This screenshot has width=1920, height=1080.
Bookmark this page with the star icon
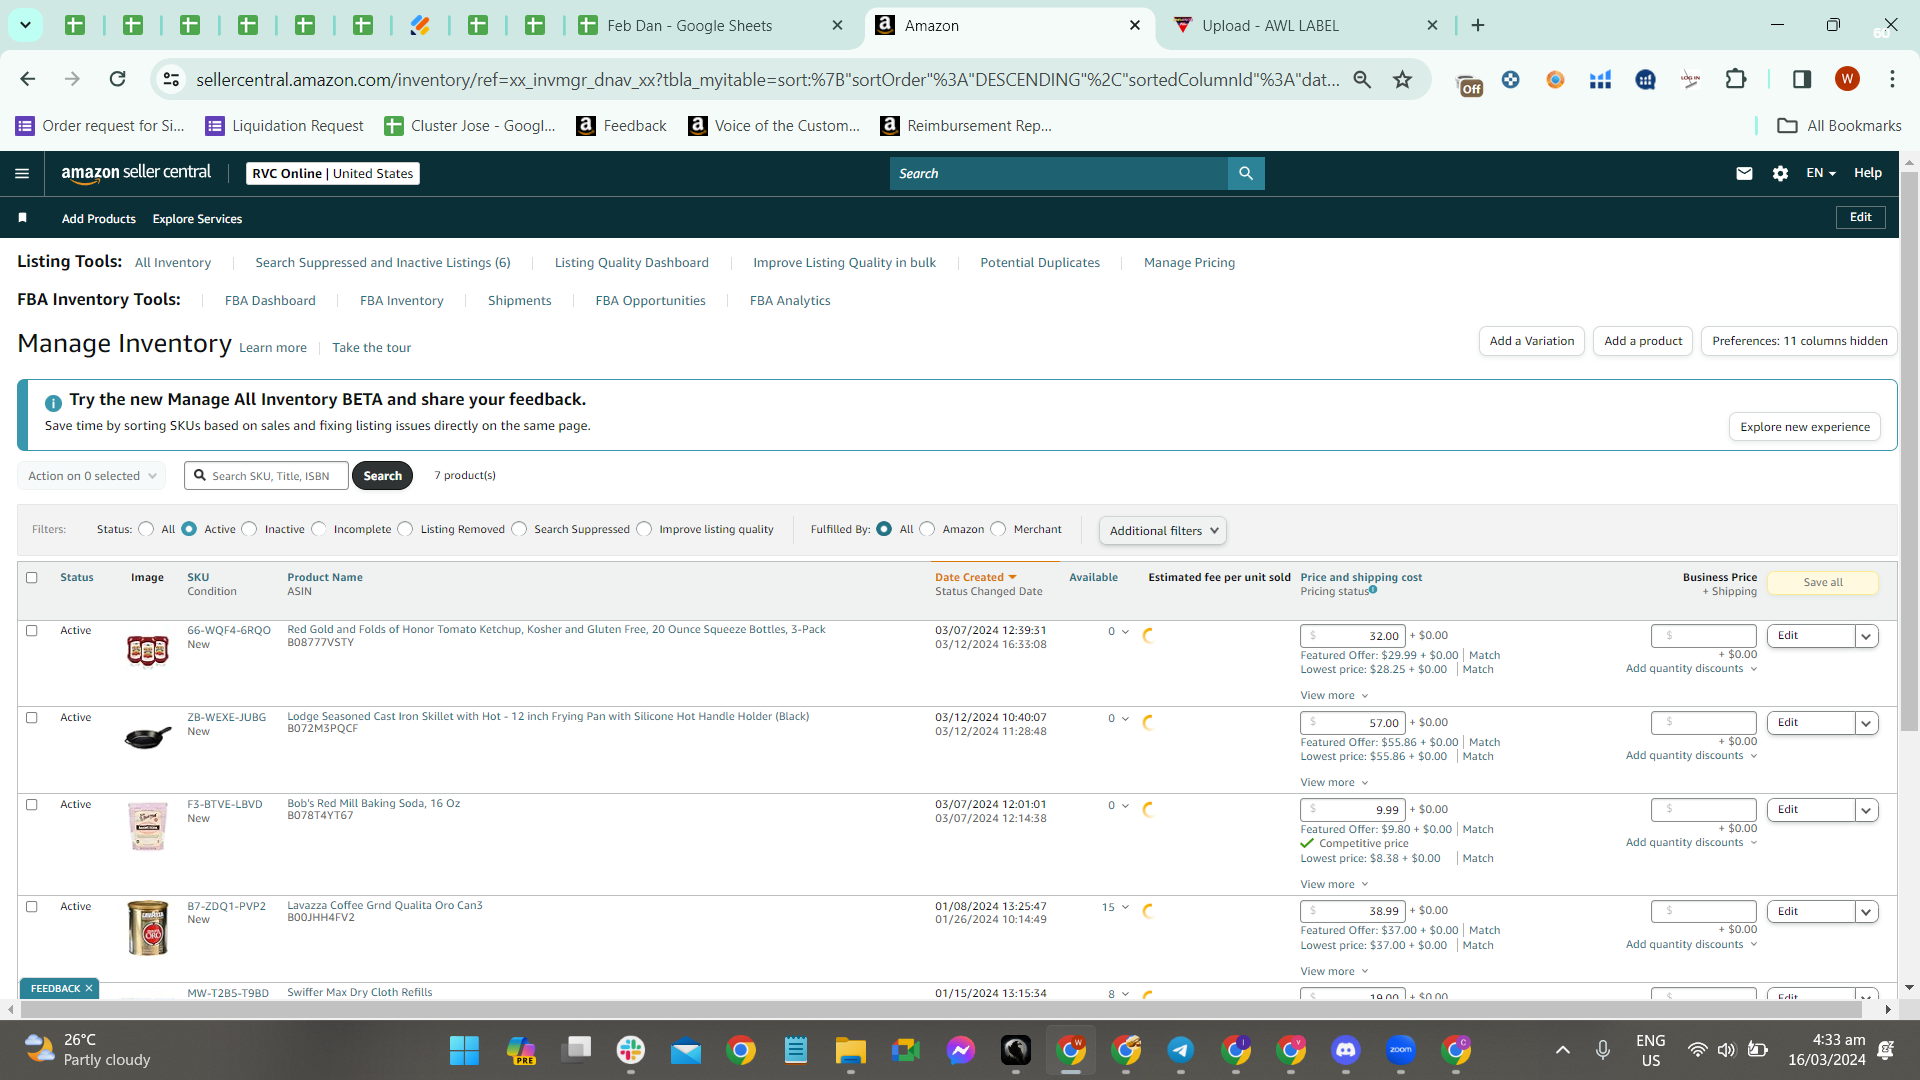point(1403,79)
